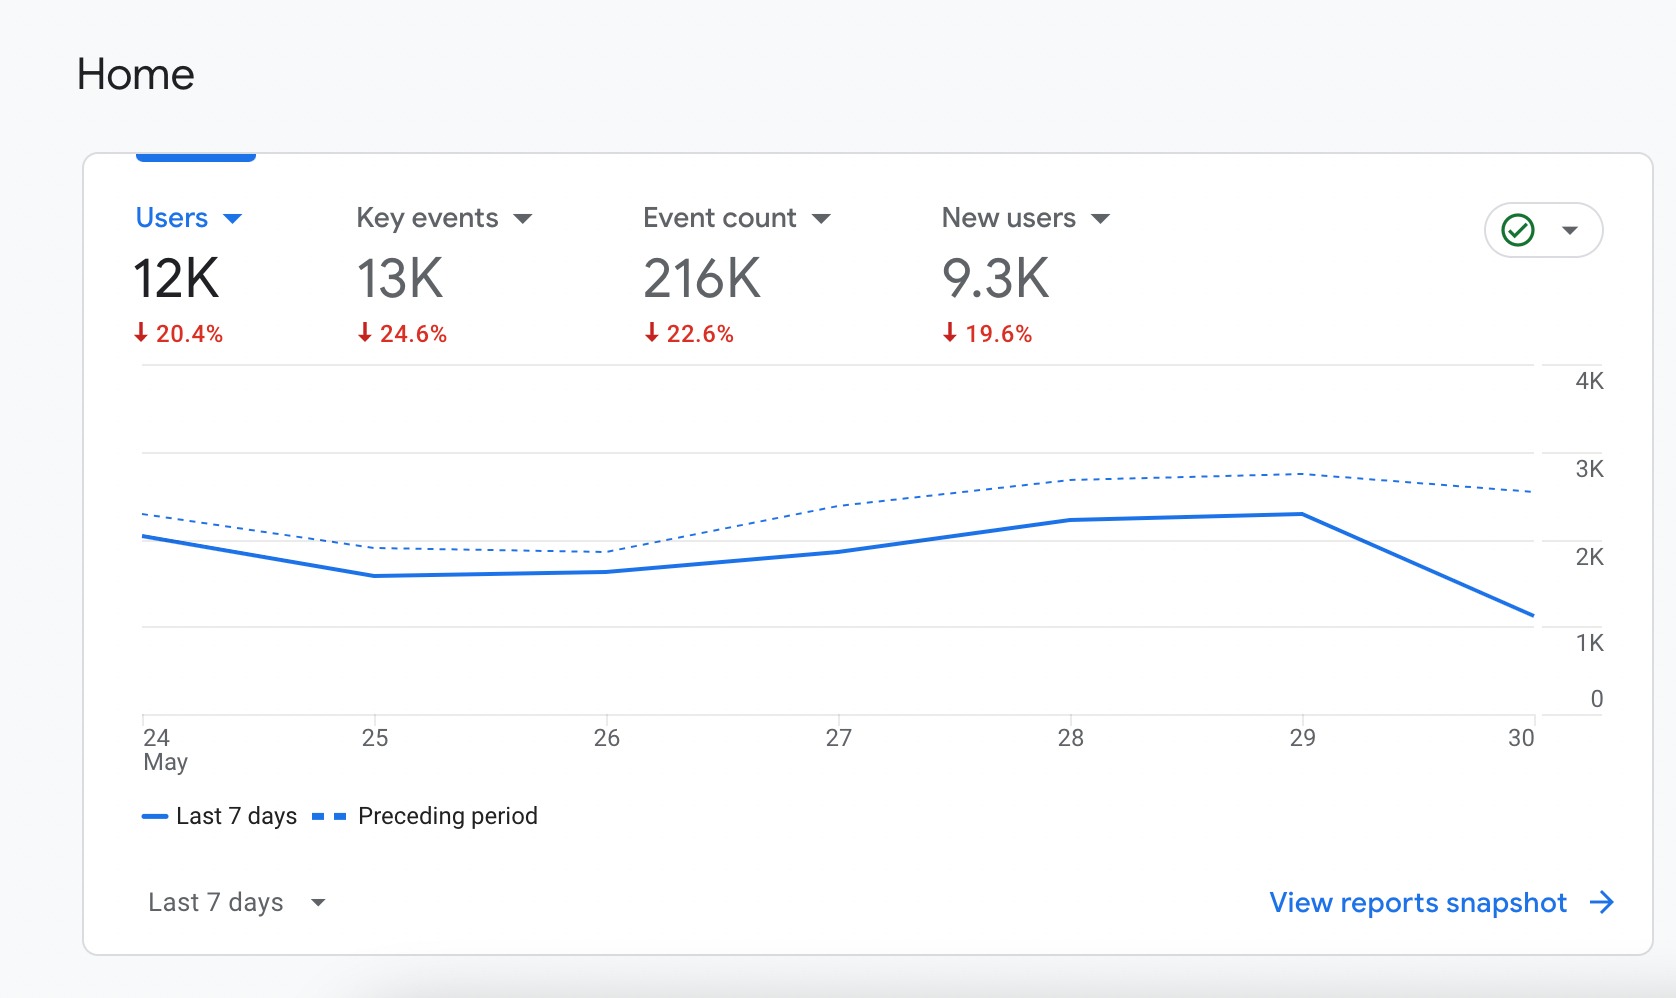
Task: Click the 24 May x-axis label
Action: click(x=165, y=750)
